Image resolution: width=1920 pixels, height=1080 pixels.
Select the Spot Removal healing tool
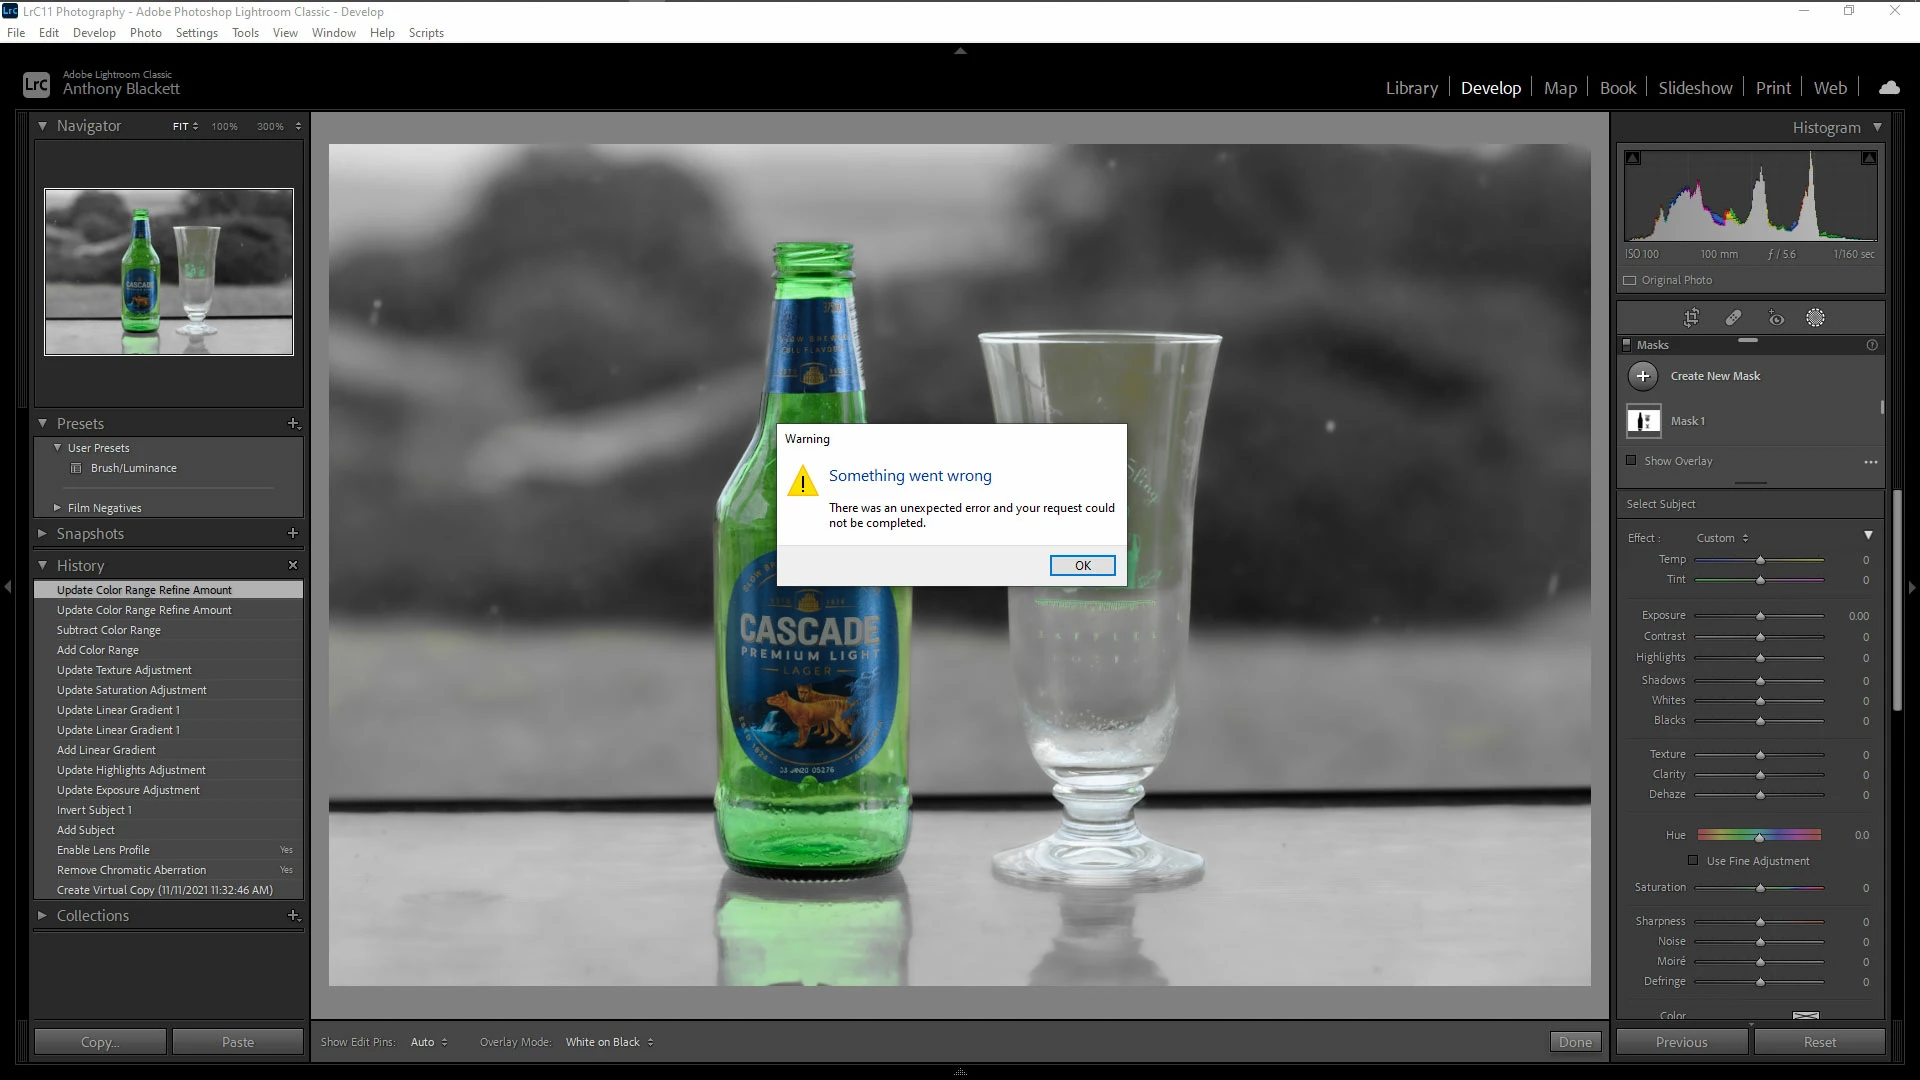(x=1733, y=318)
